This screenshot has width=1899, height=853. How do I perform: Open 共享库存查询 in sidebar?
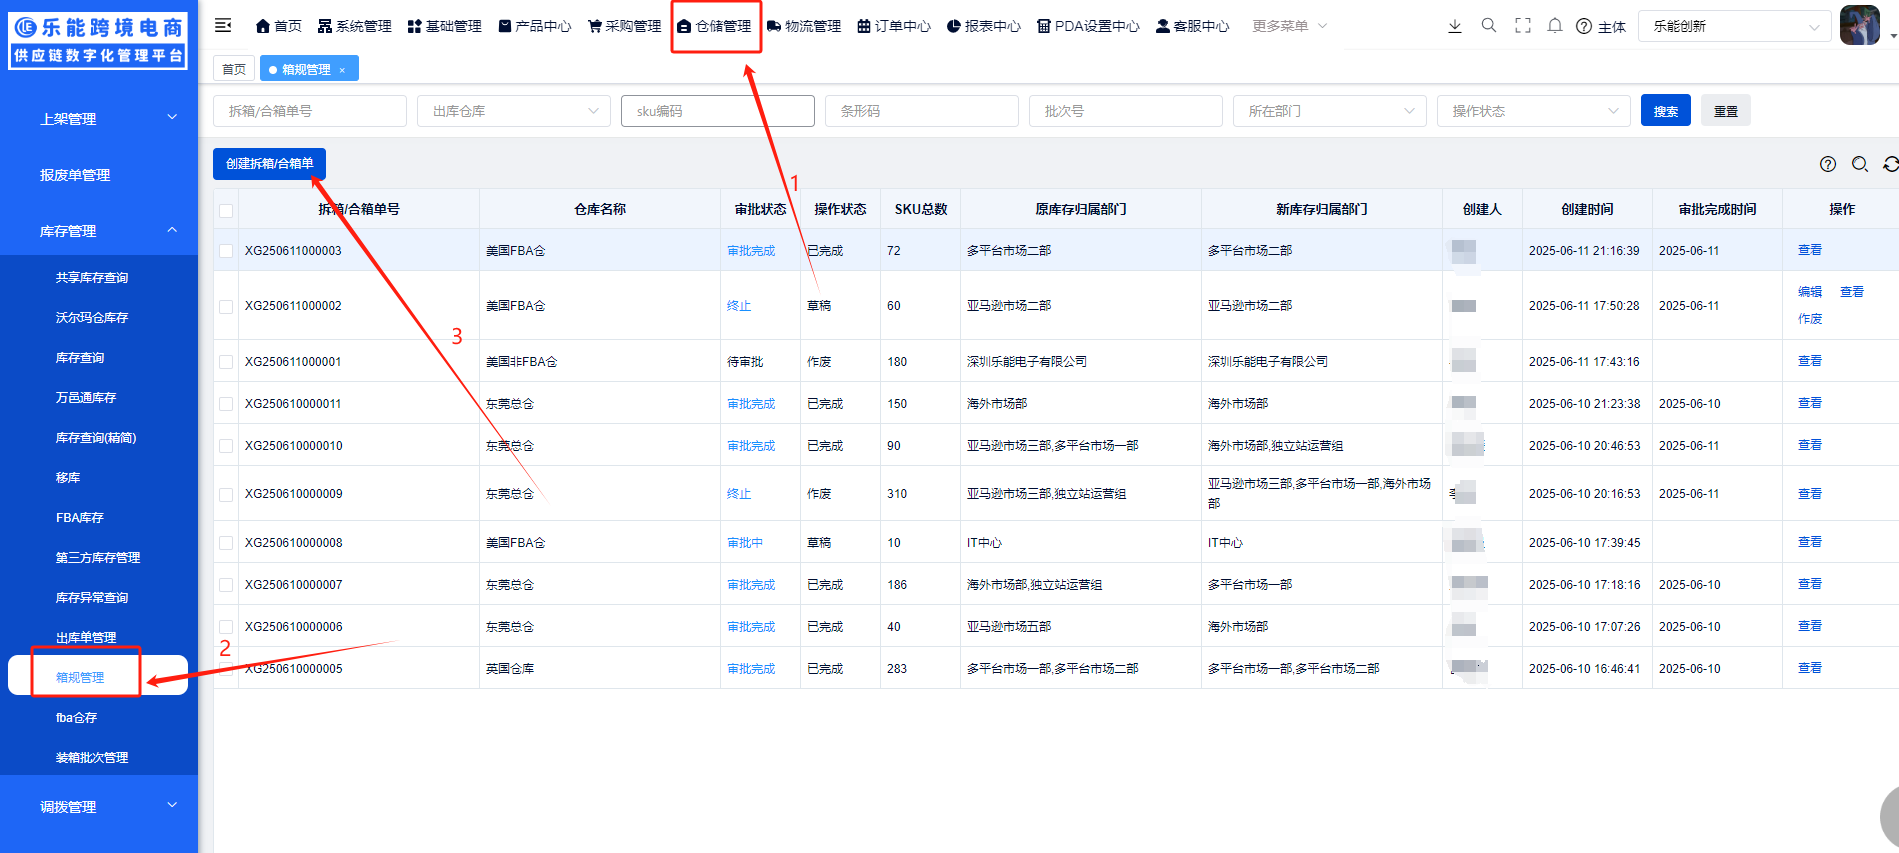(x=92, y=278)
